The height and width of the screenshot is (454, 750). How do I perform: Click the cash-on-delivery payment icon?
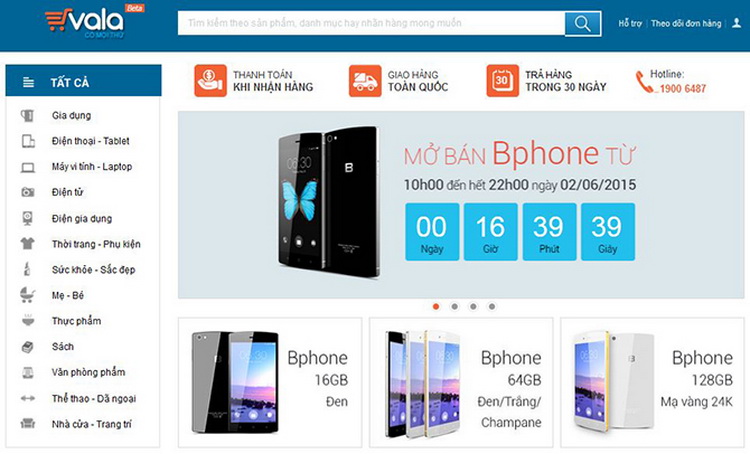[x=210, y=81]
